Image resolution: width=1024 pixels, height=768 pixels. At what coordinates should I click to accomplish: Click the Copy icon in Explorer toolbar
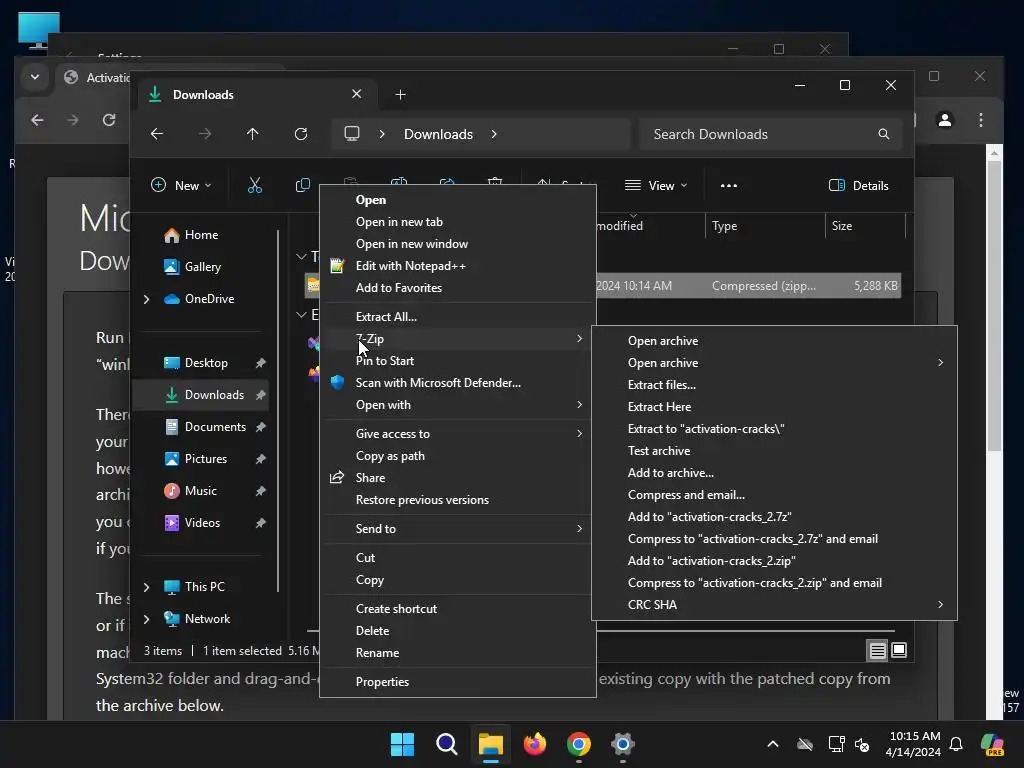302,185
